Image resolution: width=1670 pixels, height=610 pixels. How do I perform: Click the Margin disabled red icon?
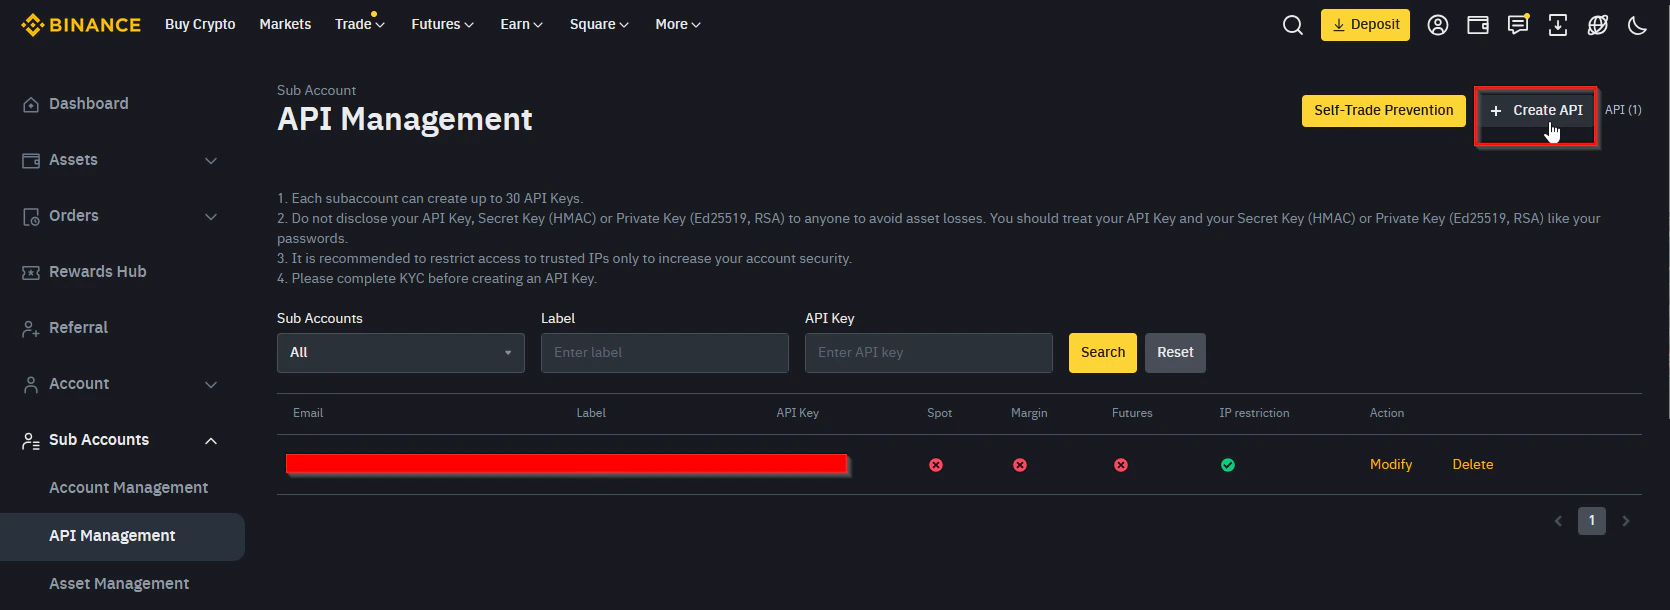[x=1020, y=465]
